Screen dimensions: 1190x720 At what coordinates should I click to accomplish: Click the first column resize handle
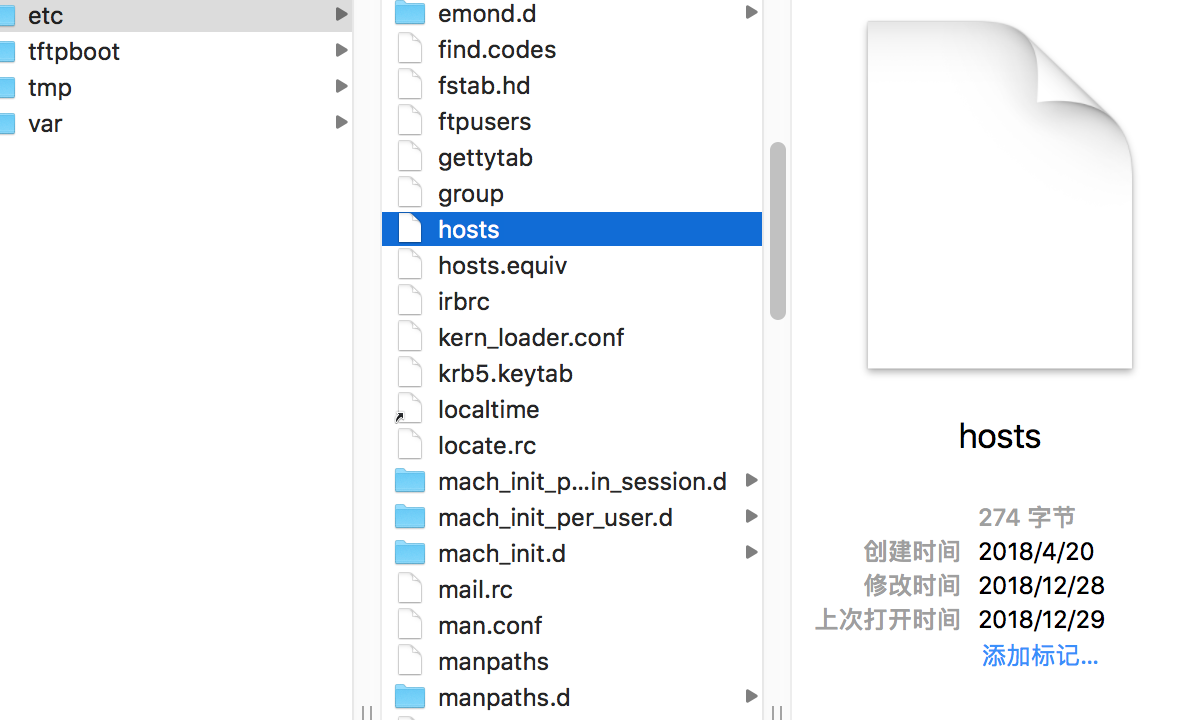(367, 712)
